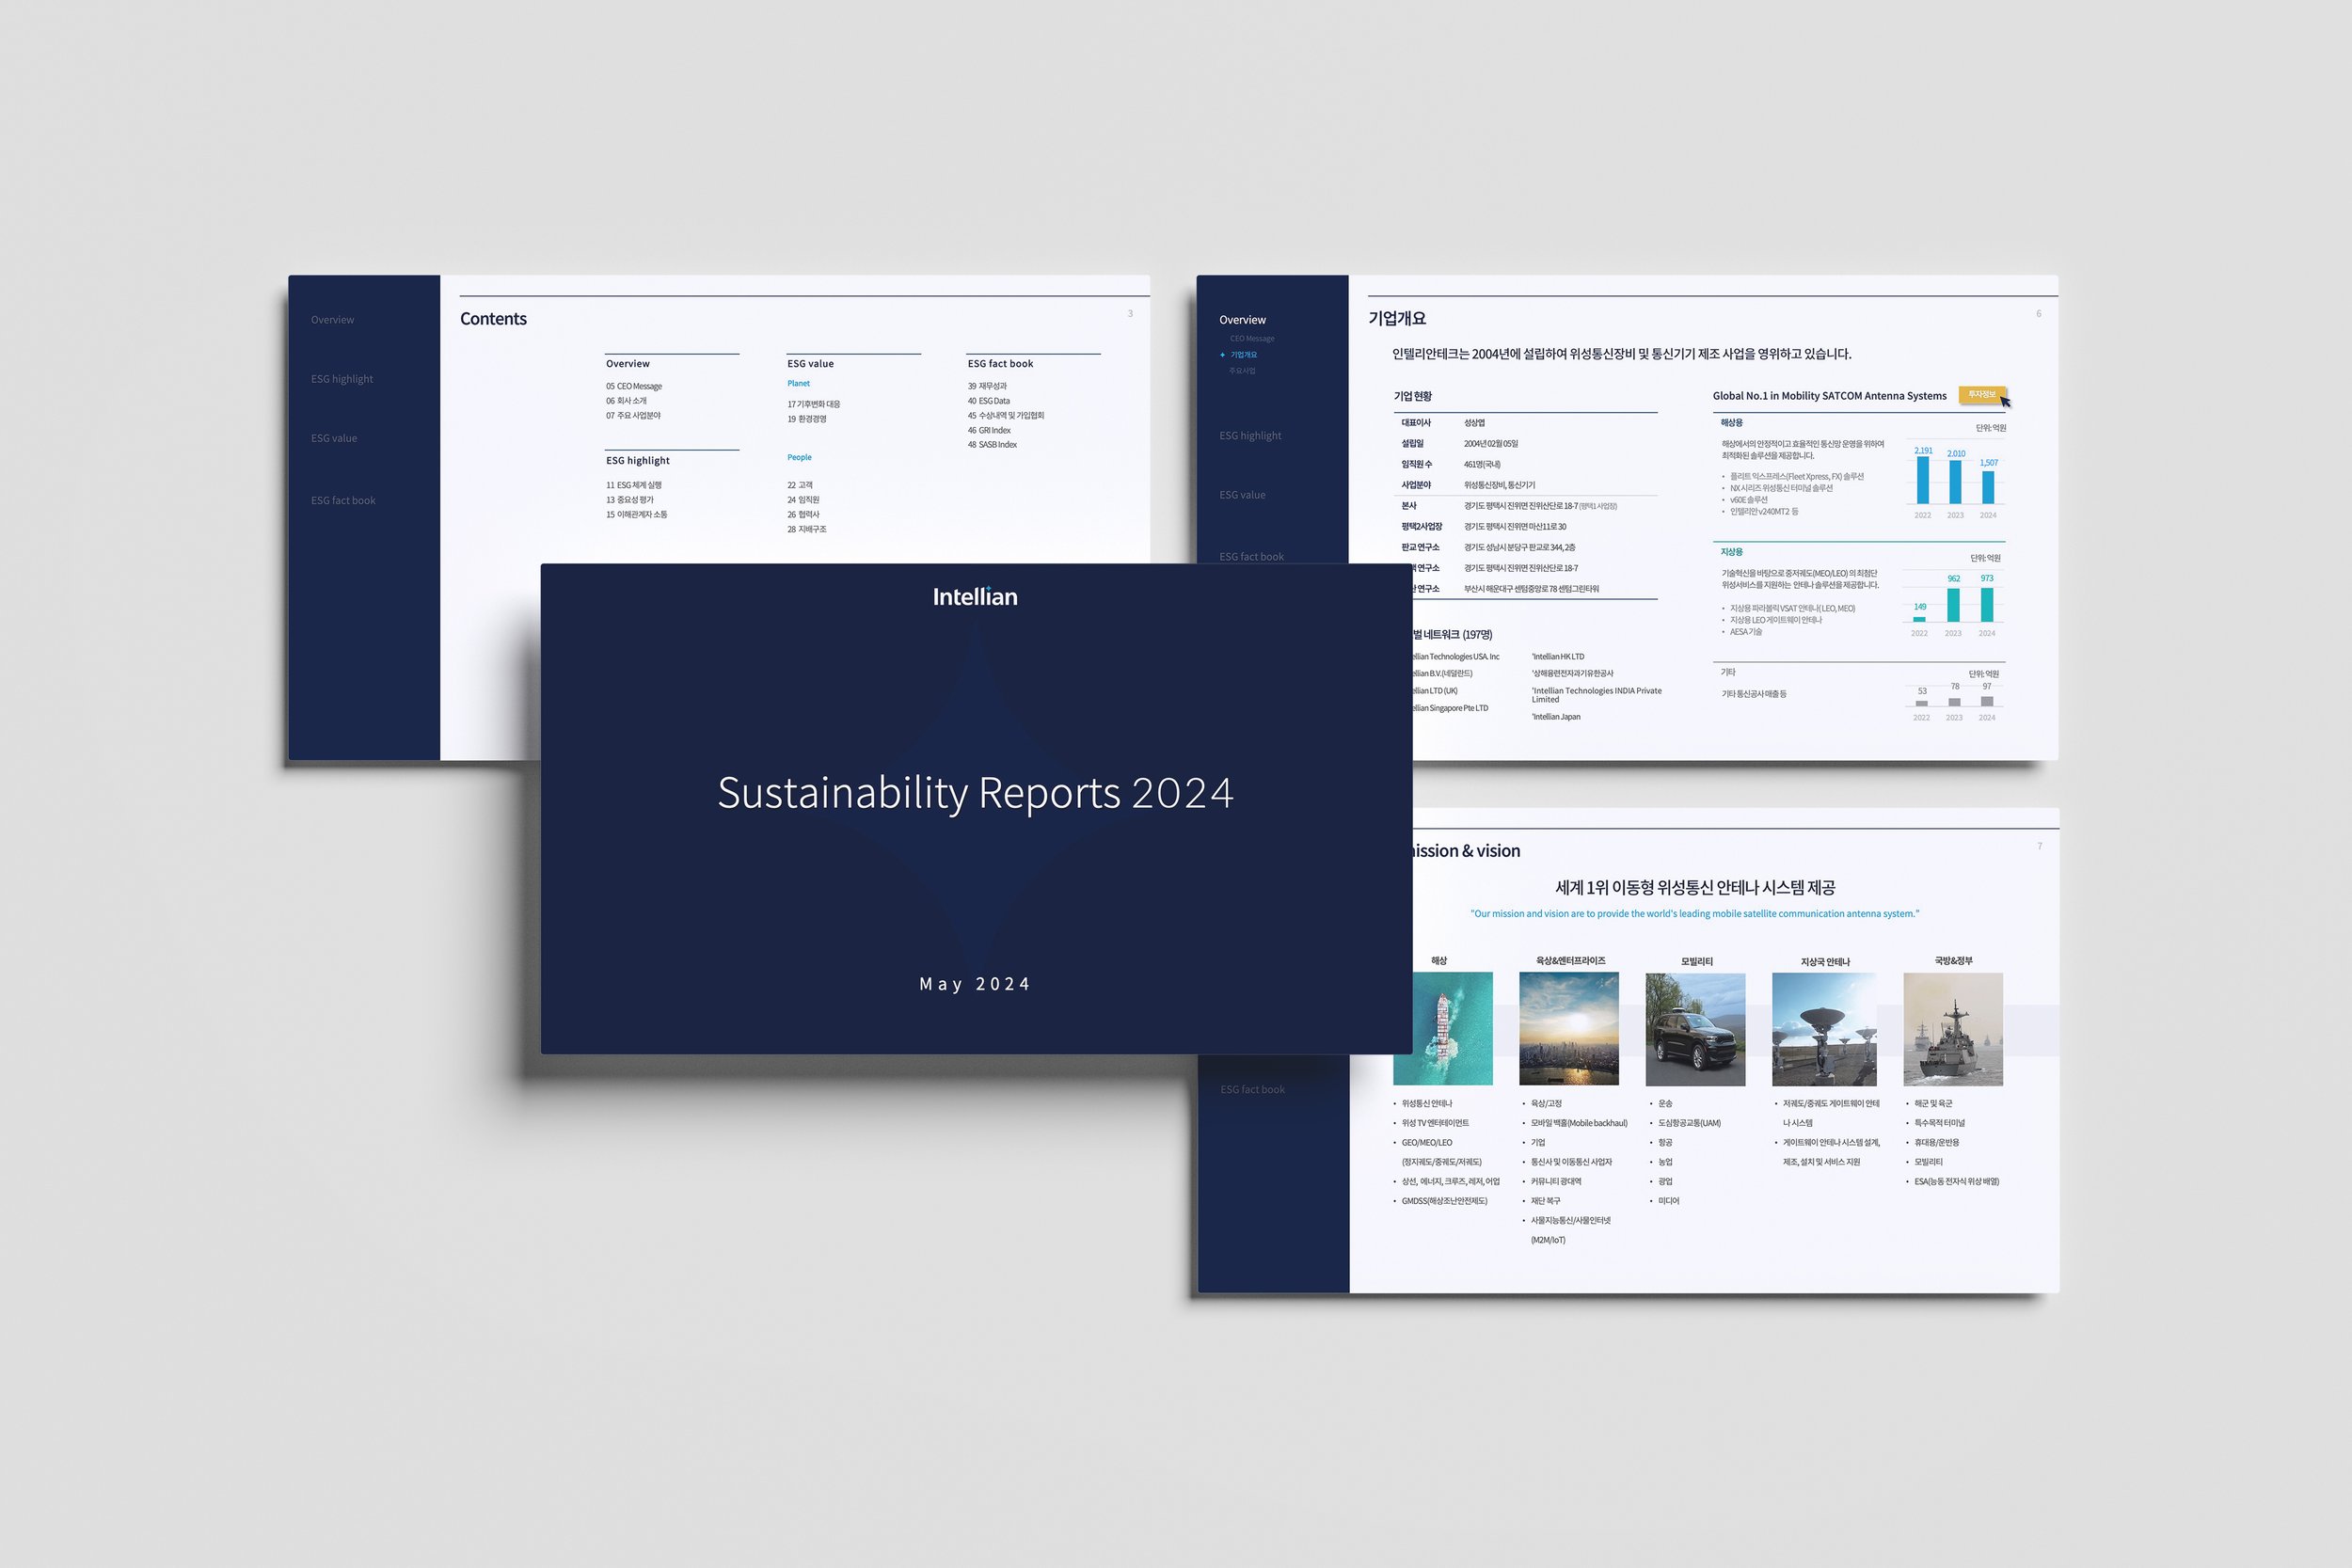Go to '05 CEO Message' contents entry
The height and width of the screenshot is (1568, 2352).
[634, 386]
